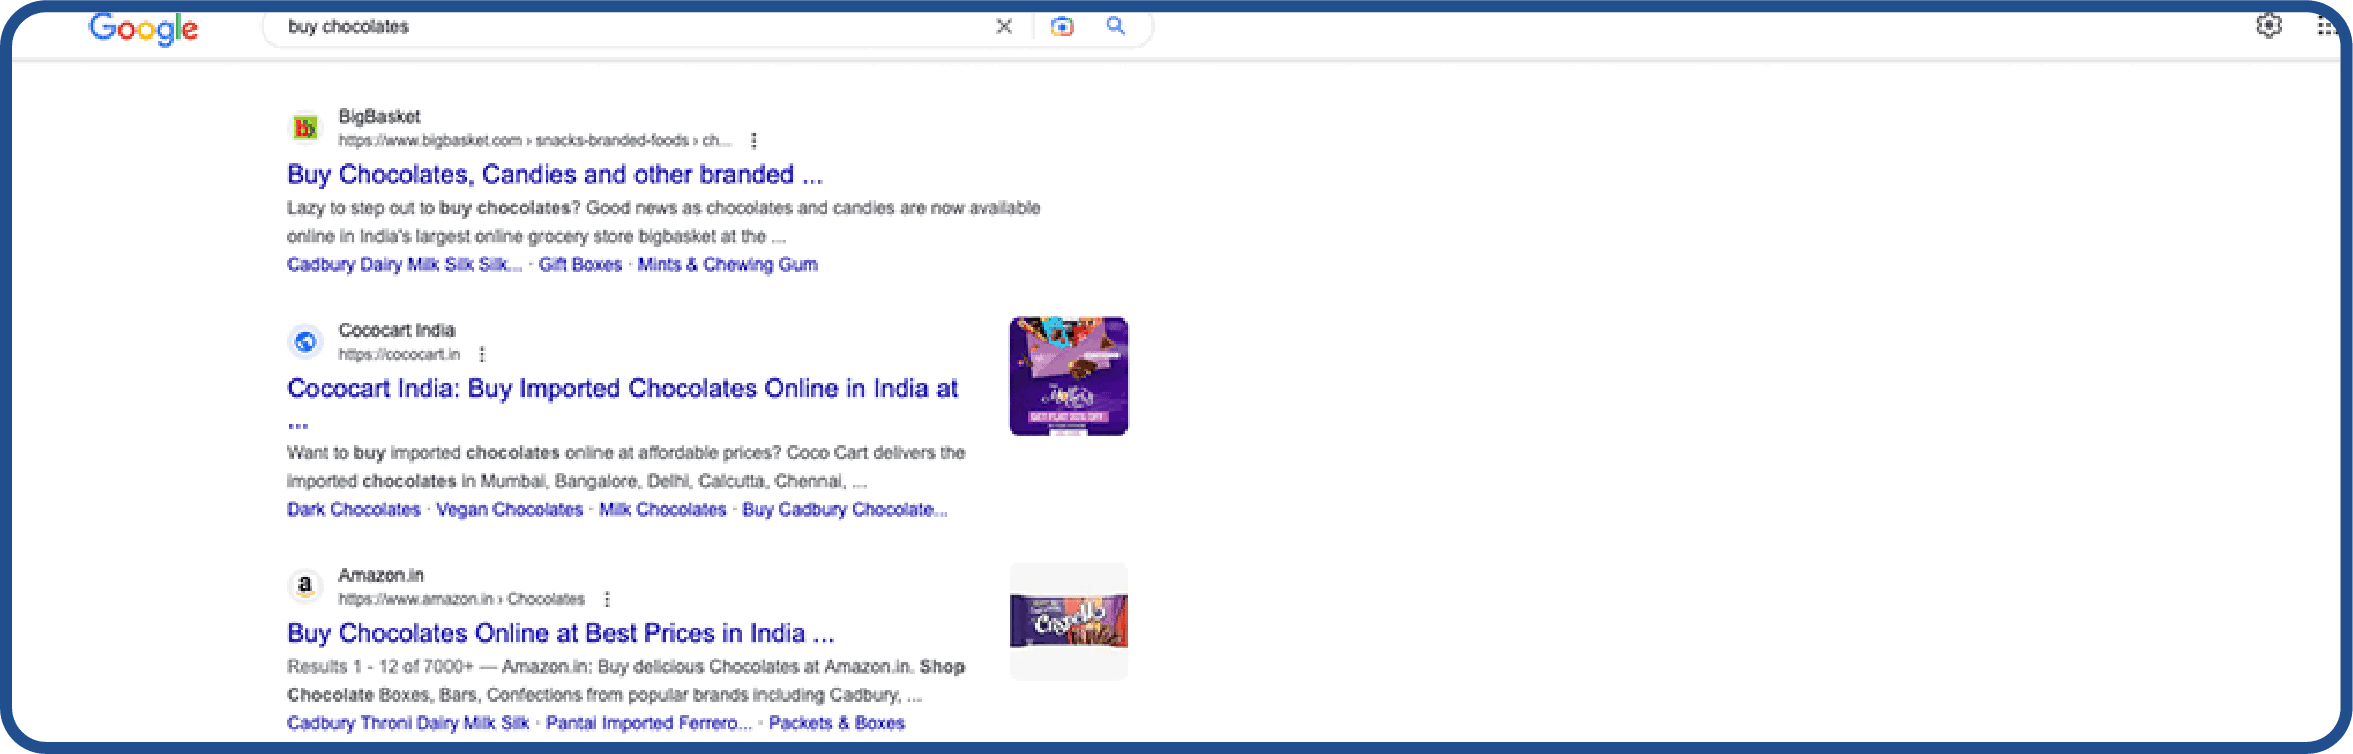This screenshot has height=754, width=2353.
Task: Click the Cococart India globe favicon
Action: 305,342
